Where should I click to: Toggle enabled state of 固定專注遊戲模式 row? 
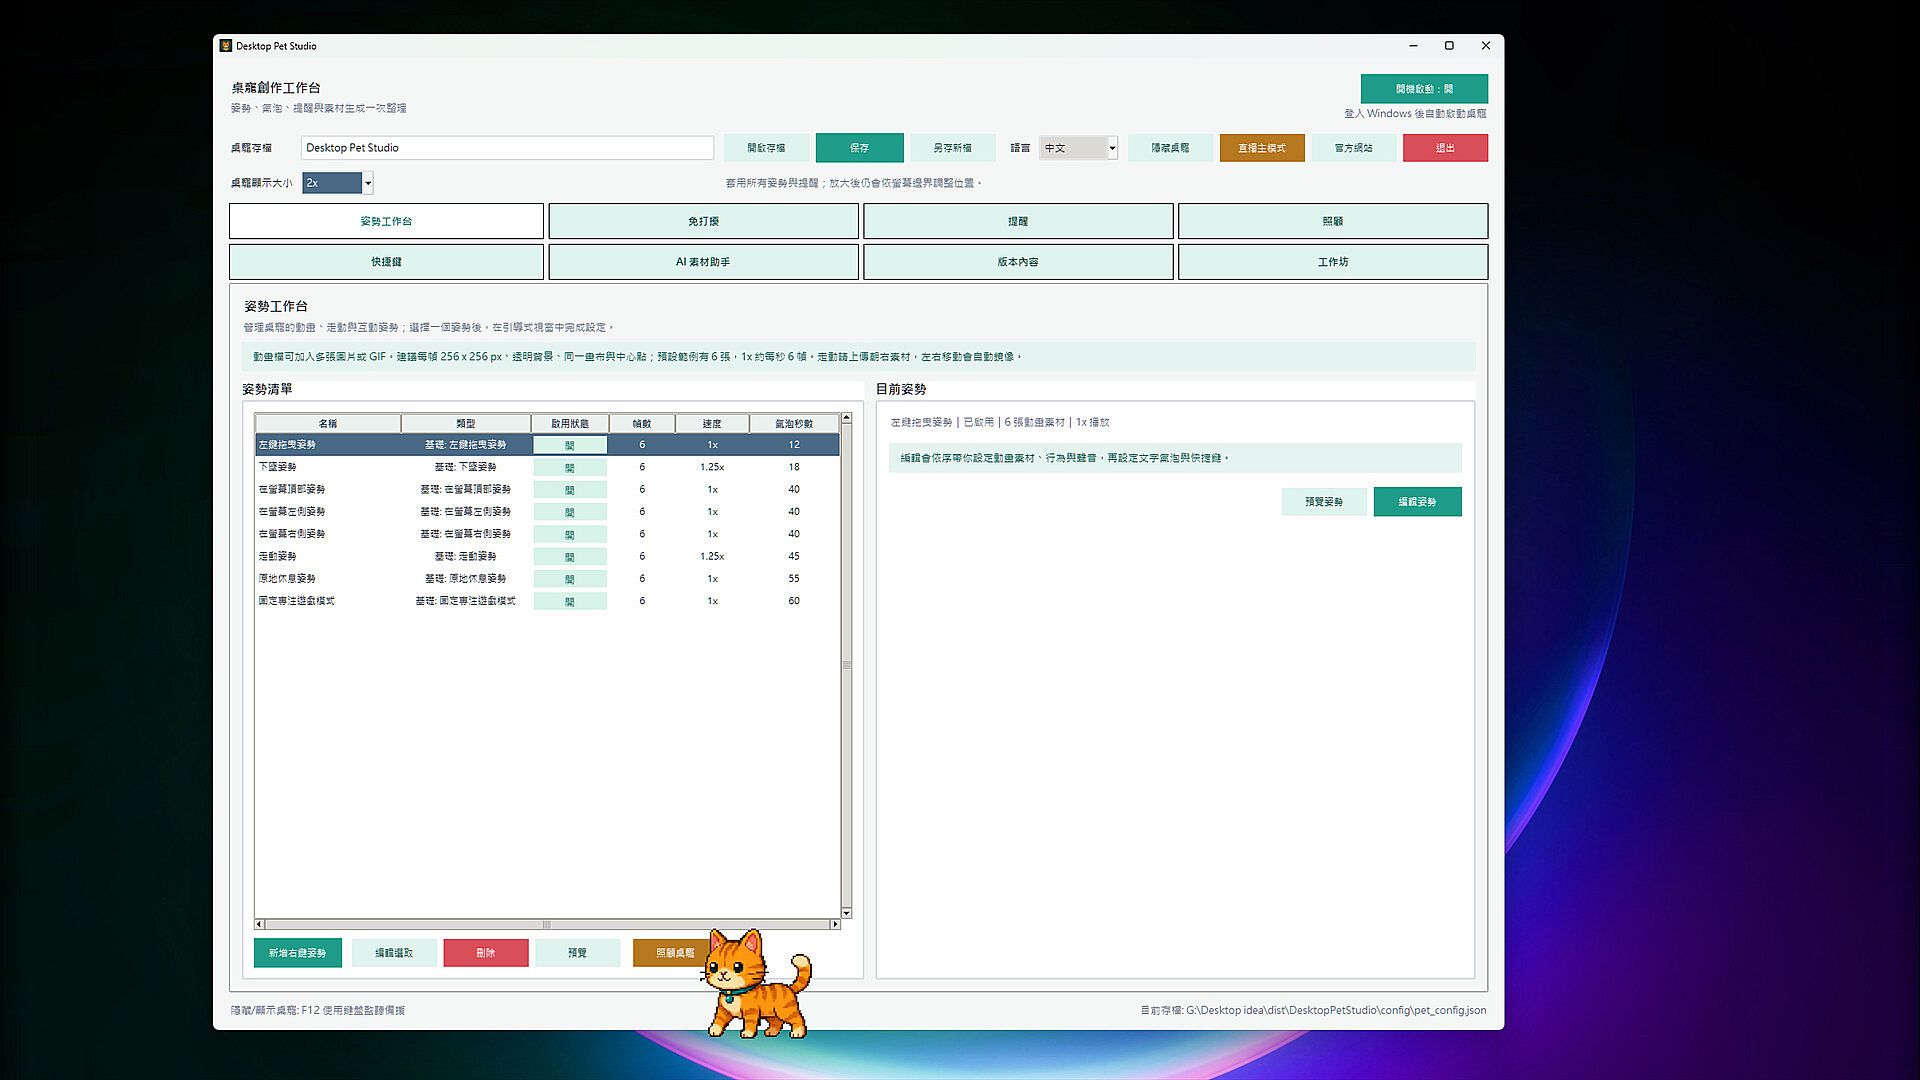coord(570,601)
